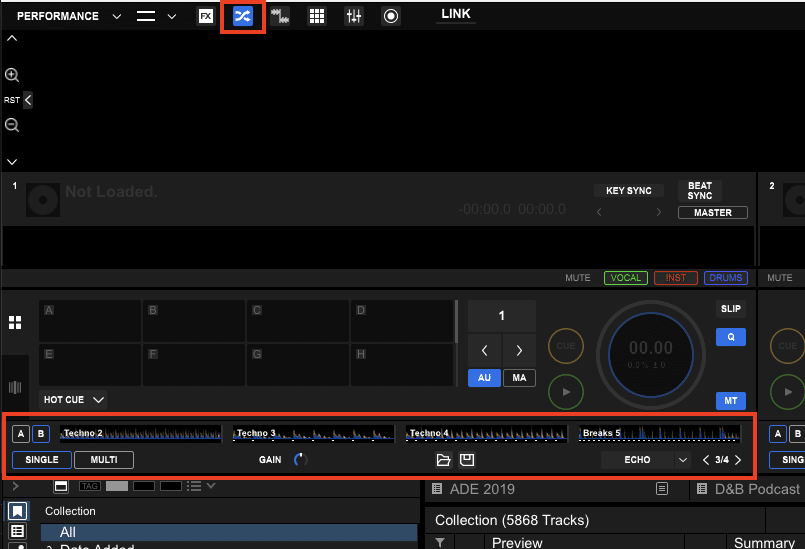Toggle SLIP mode on deck 1
Image resolution: width=805 pixels, height=549 pixels.
[731, 309]
